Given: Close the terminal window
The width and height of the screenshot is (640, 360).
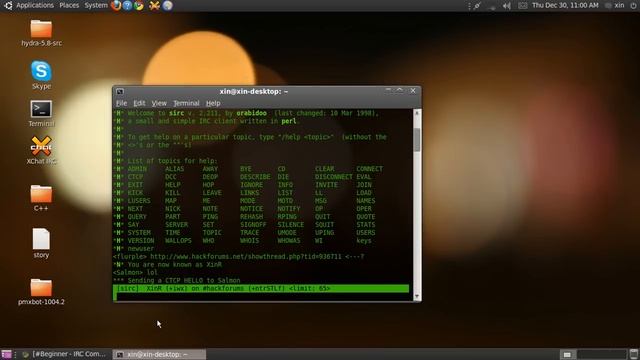Looking at the screenshot, I should point(413,91).
